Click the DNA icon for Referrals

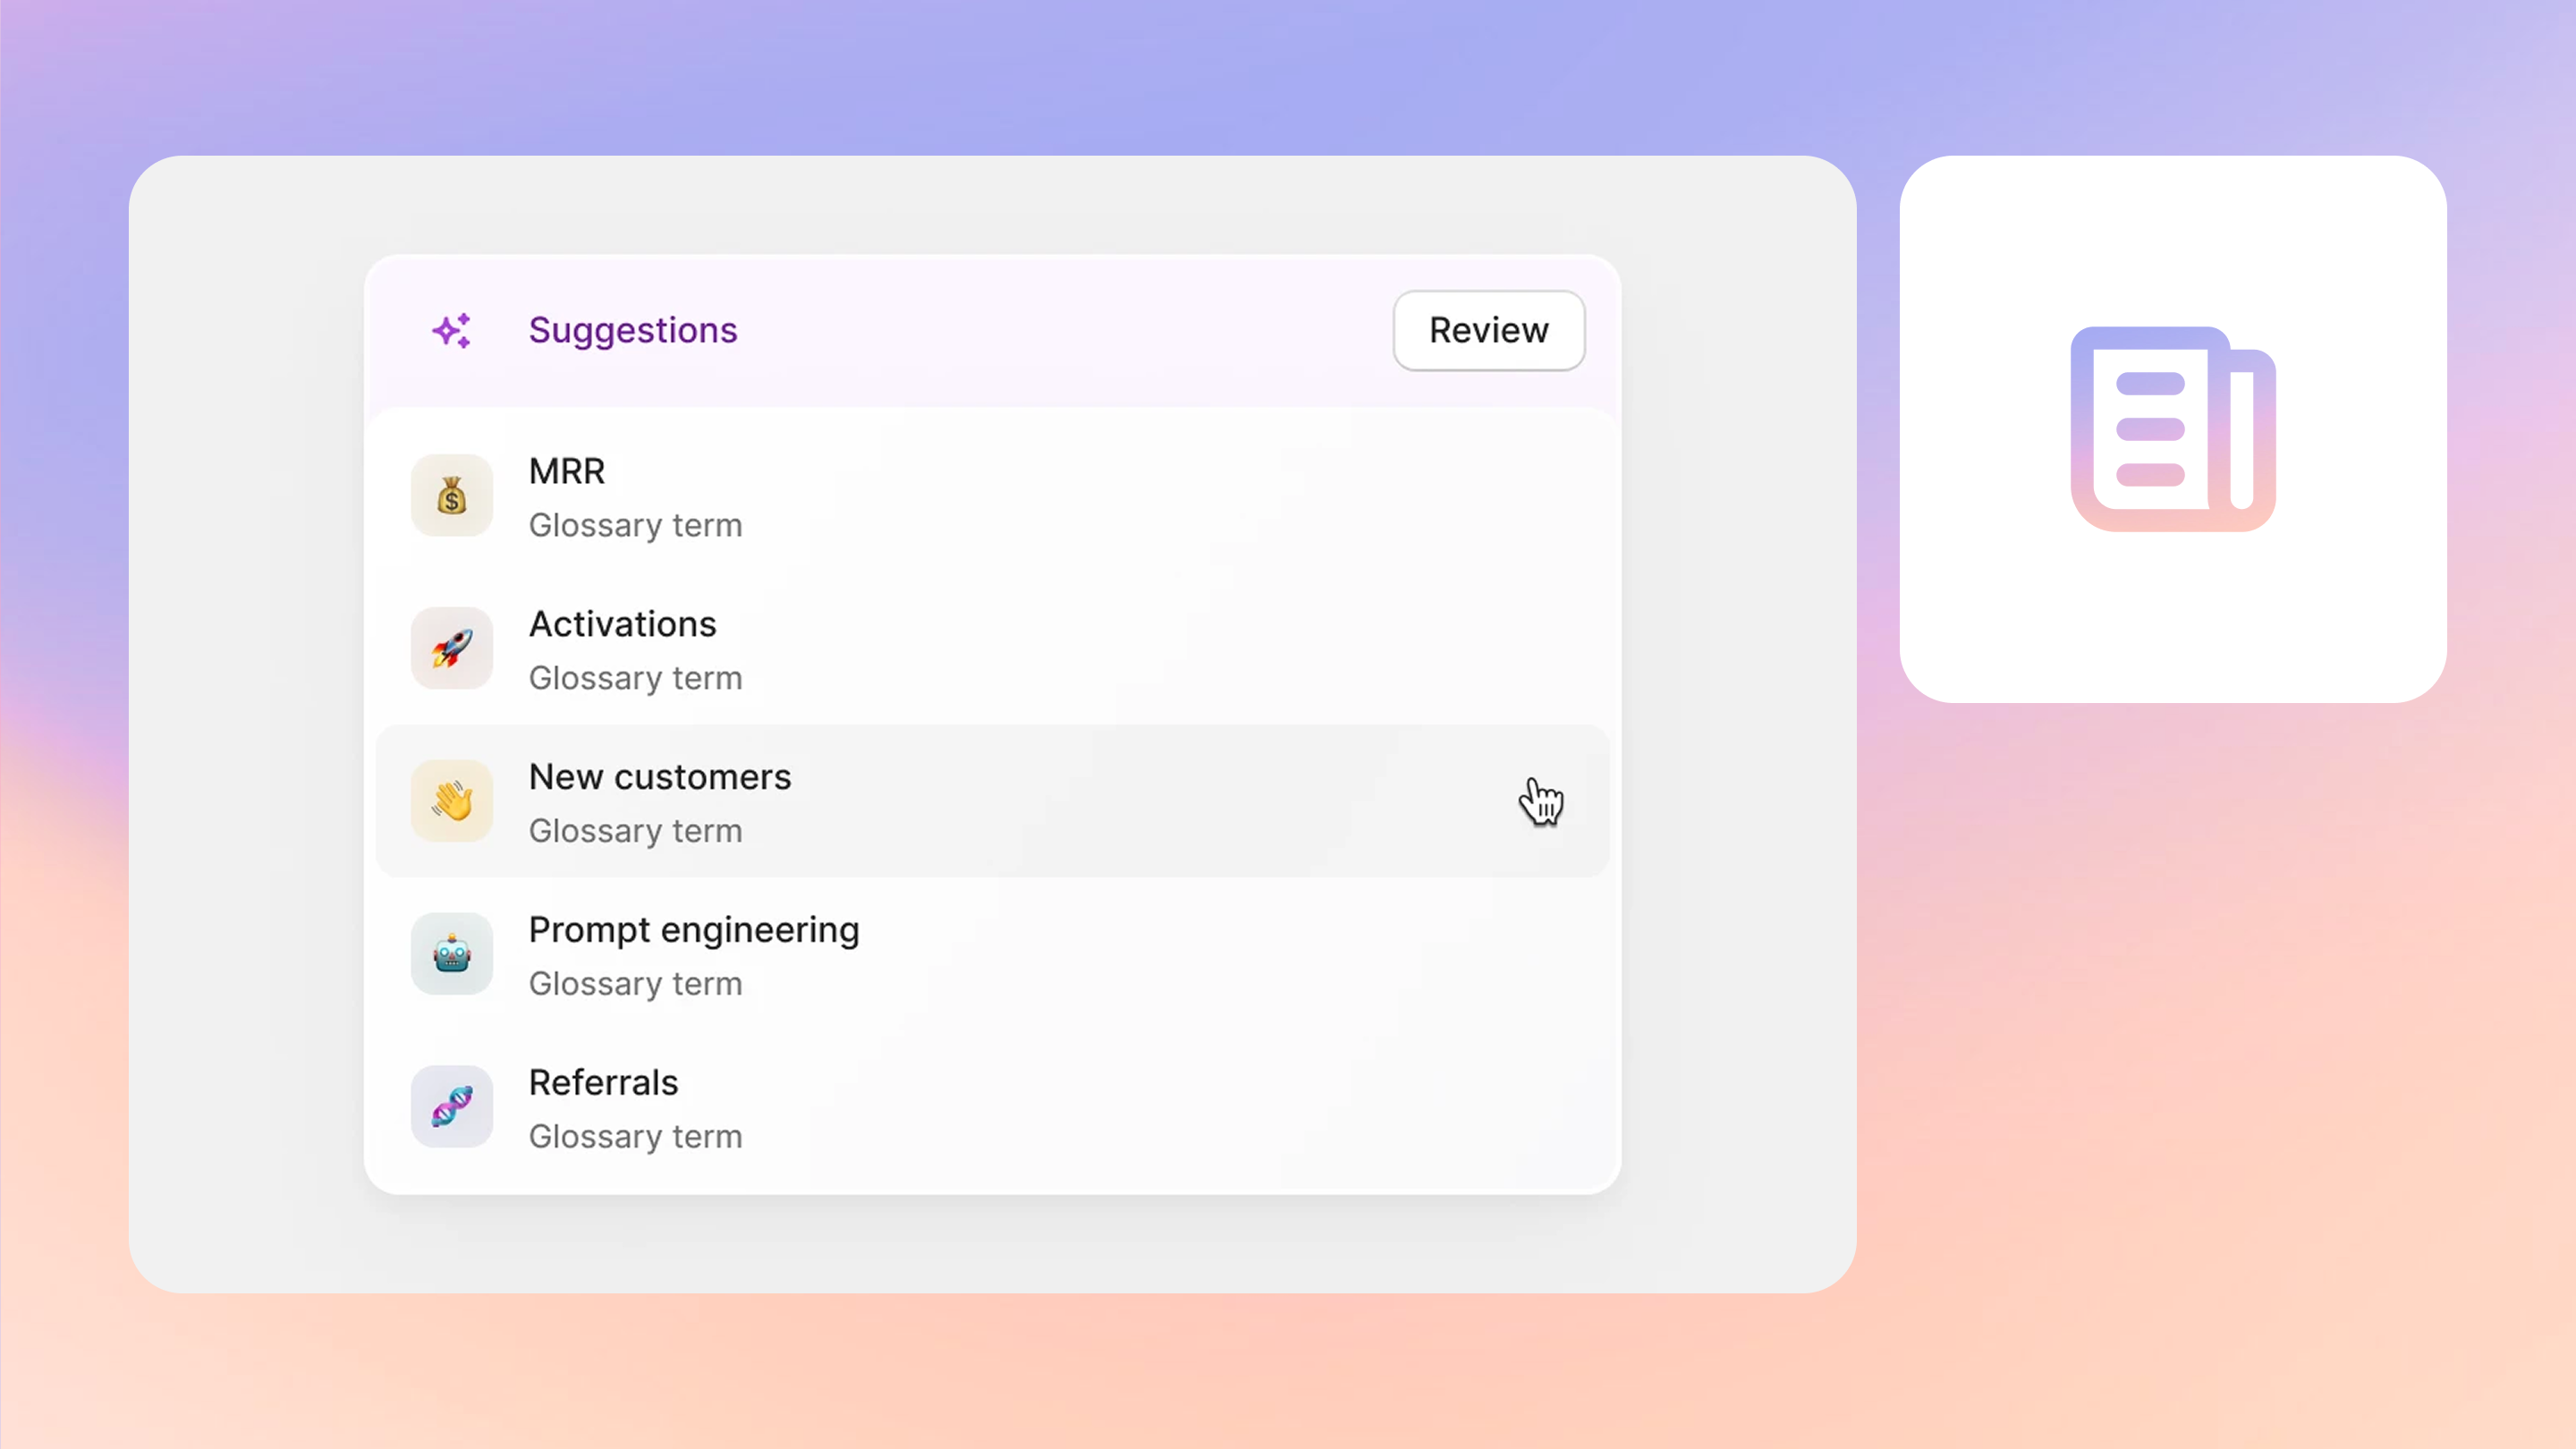(452, 1107)
